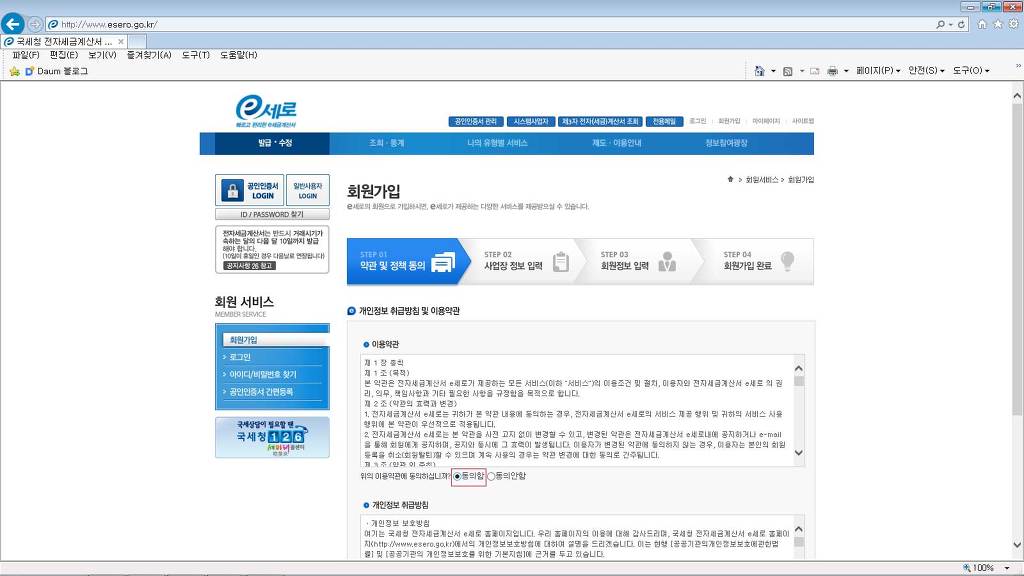This screenshot has width=1024, height=576.
Task: Click the RSS feeds icon
Action: (788, 71)
